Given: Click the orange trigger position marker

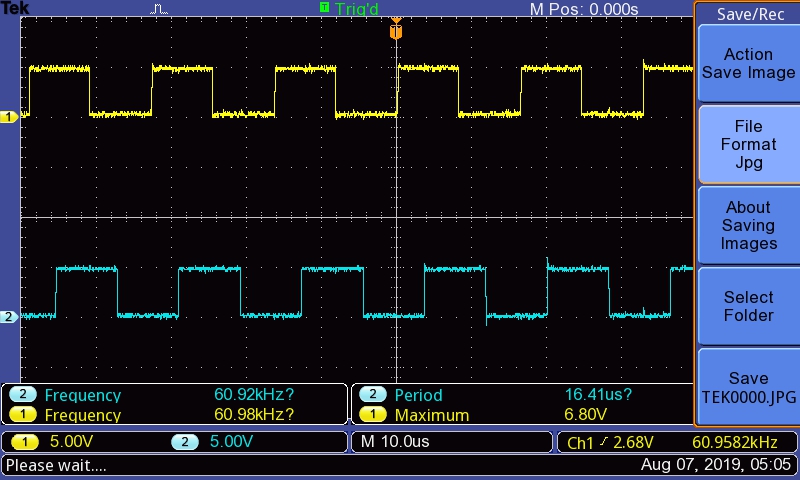Looking at the screenshot, I should pos(396,32).
